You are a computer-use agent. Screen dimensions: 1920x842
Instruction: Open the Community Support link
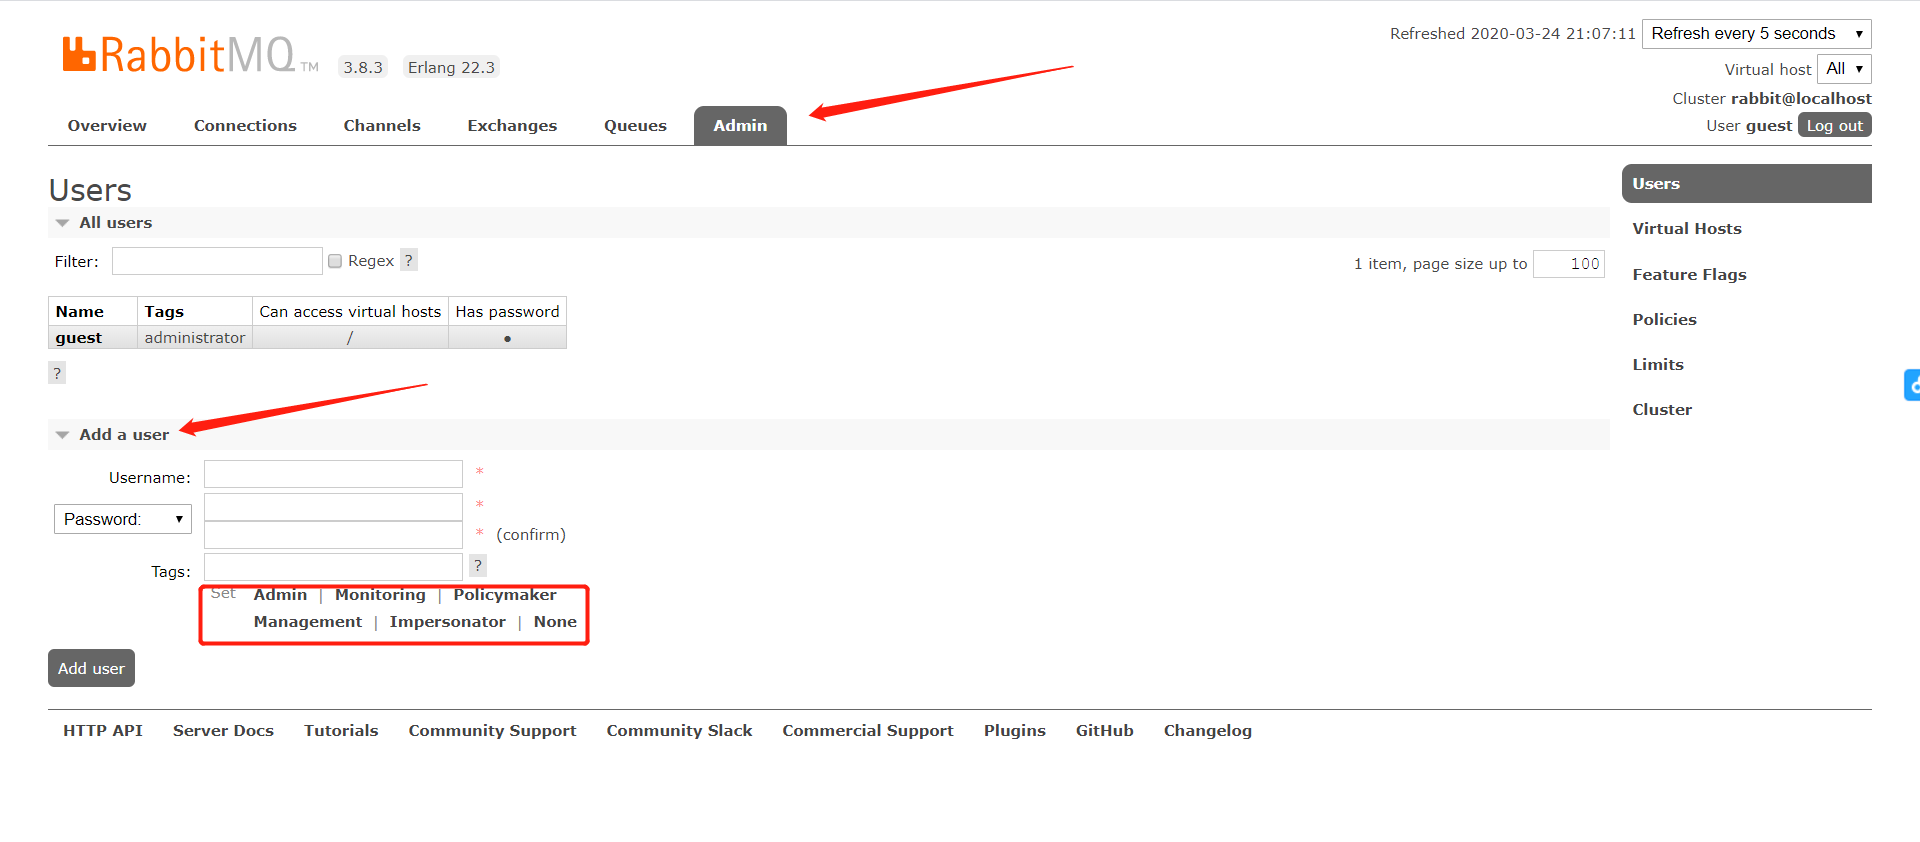click(492, 731)
